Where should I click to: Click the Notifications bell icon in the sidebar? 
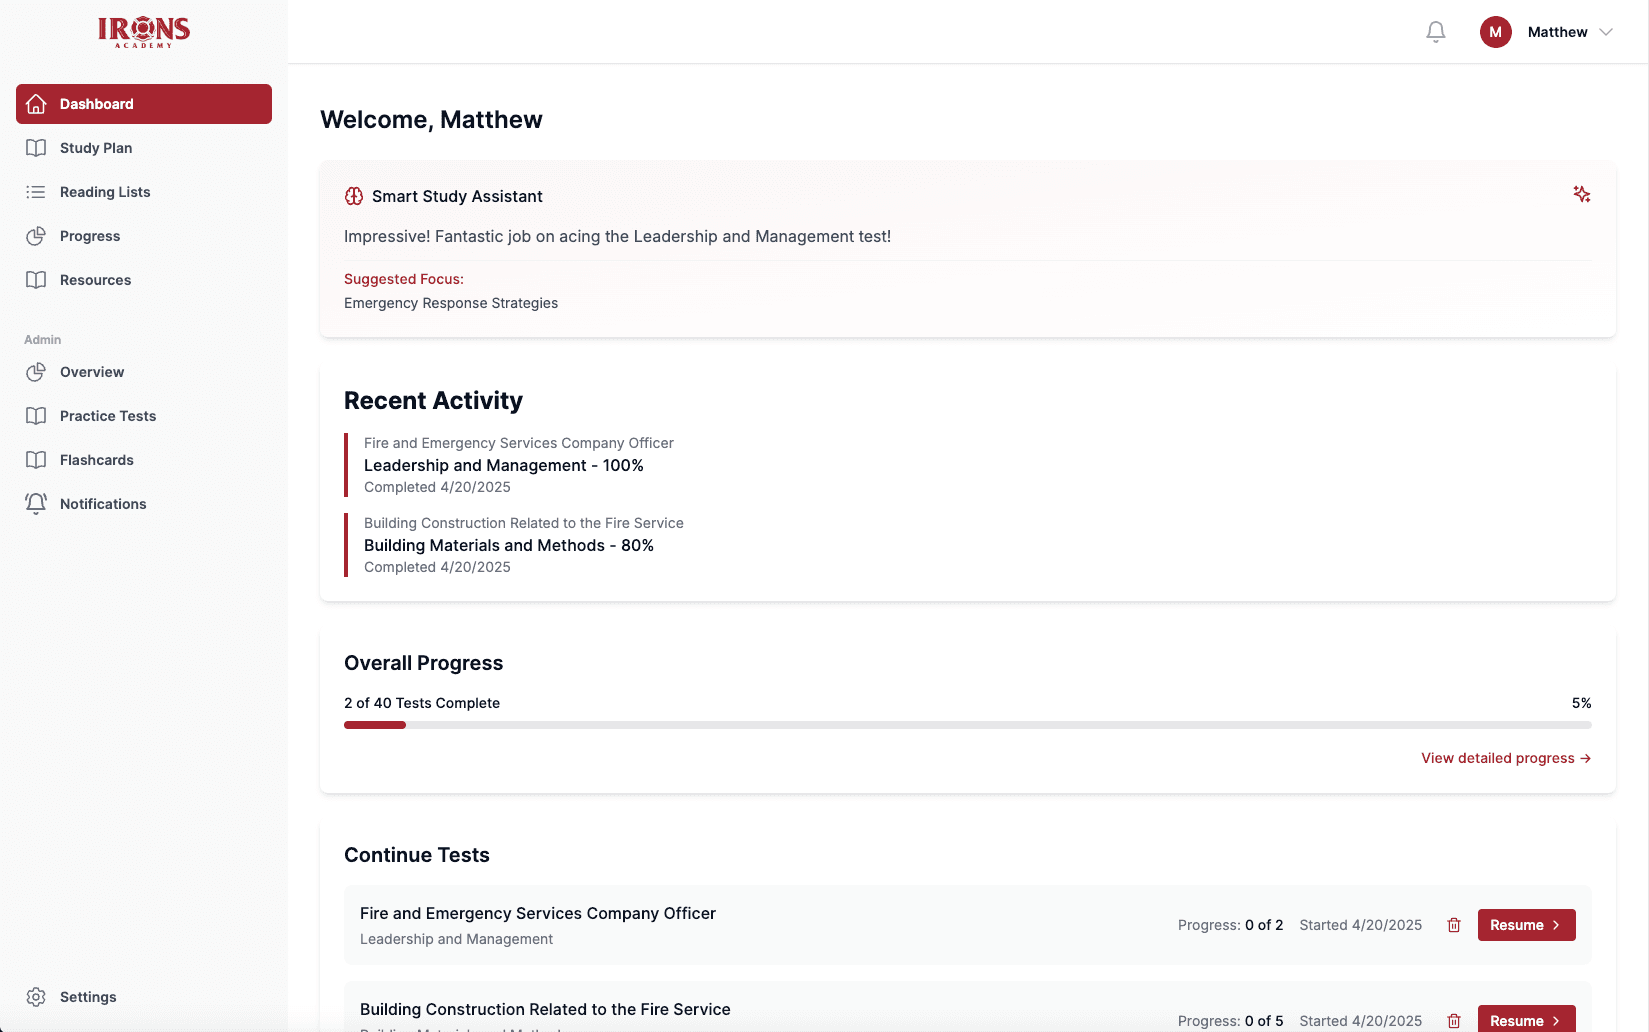(36, 503)
